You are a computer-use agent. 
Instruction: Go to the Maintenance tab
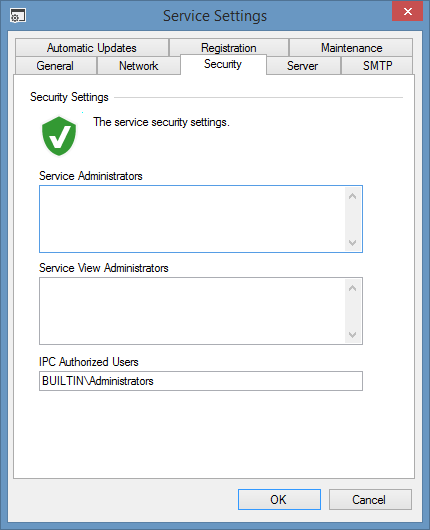351,48
